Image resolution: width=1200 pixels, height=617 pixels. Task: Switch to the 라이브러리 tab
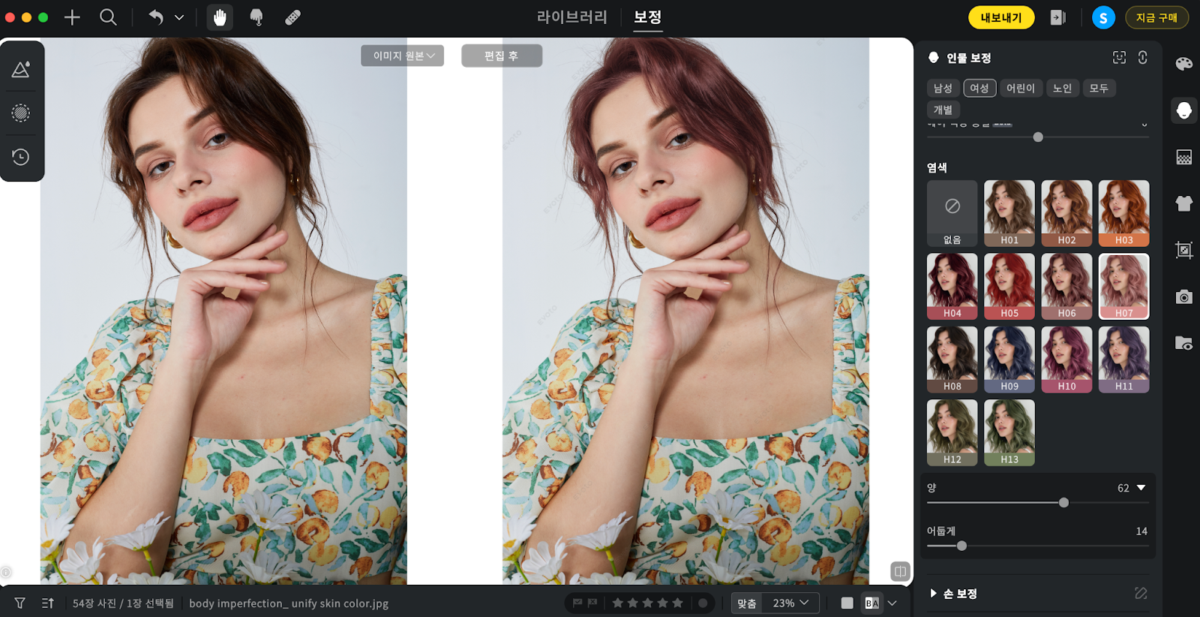coord(572,17)
